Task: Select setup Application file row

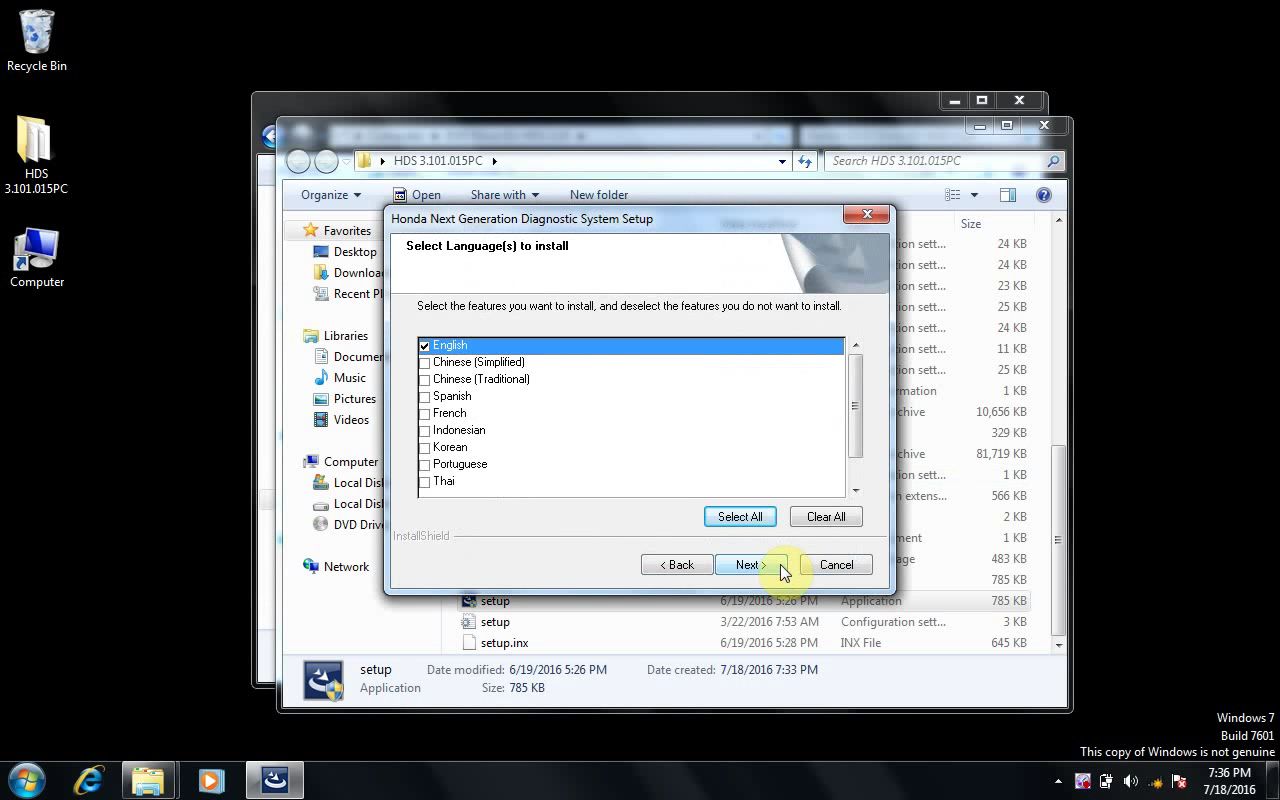Action: click(745, 601)
